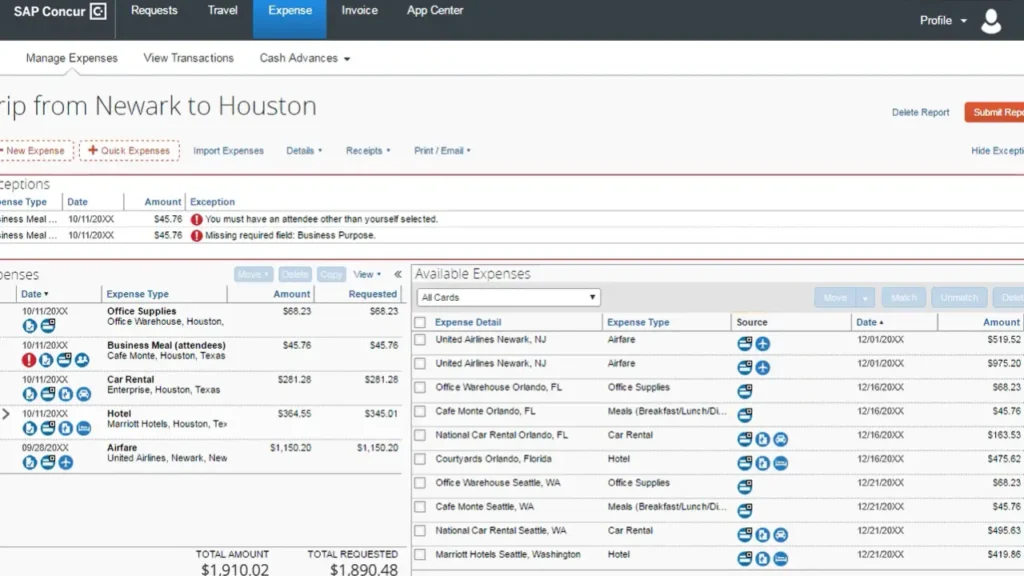Viewport: 1024px width, 576px height.
Task: Click the credit card icon on the Office Supplies expense
Action: coord(48,325)
